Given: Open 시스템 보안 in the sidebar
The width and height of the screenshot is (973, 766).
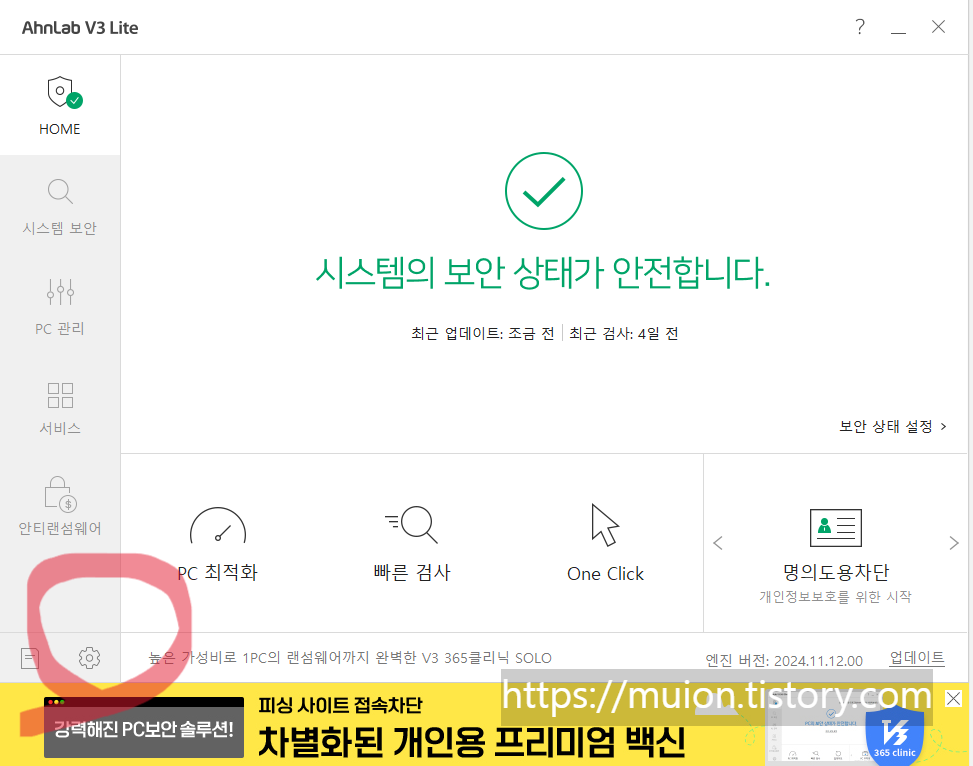Looking at the screenshot, I should [x=60, y=207].
